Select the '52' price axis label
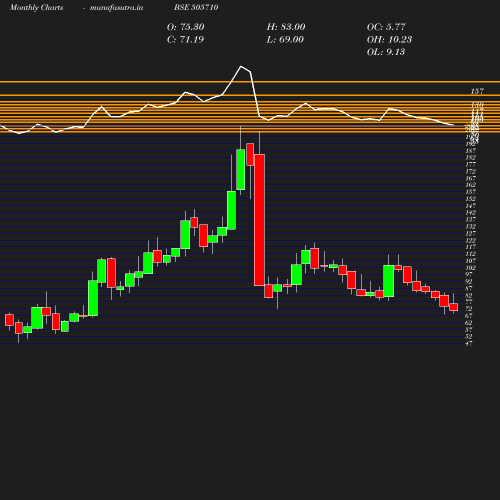Image resolution: width=500 pixels, height=500 pixels. 469,336
